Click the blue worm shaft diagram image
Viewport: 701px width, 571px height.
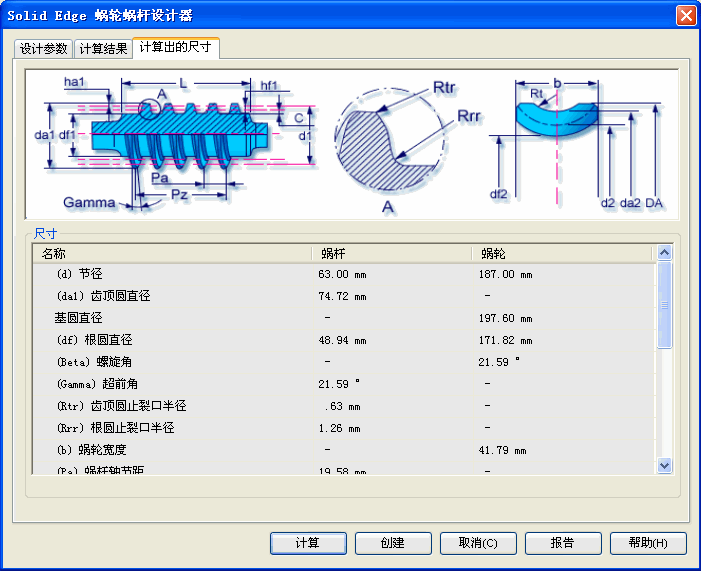tap(175, 140)
